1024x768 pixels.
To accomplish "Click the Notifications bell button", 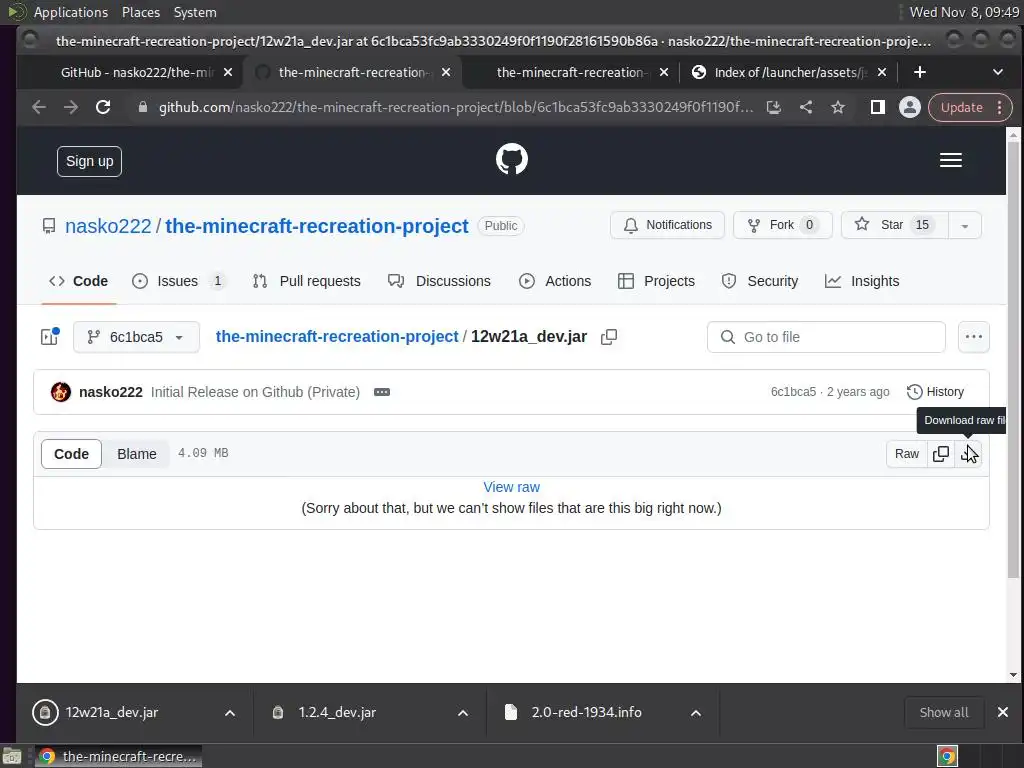I will point(667,225).
